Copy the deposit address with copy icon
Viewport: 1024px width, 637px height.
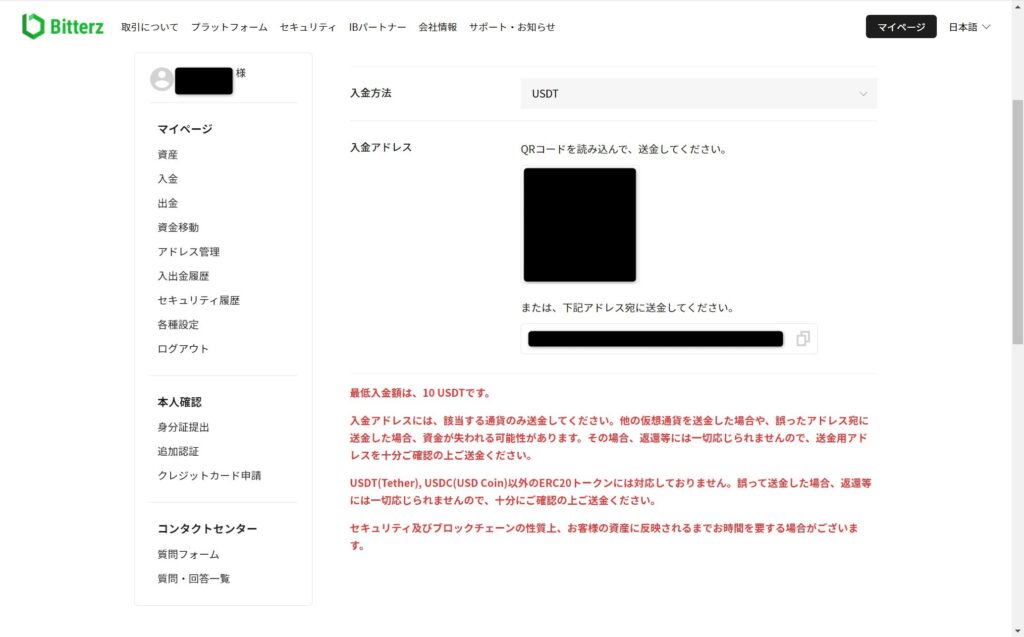[803, 338]
